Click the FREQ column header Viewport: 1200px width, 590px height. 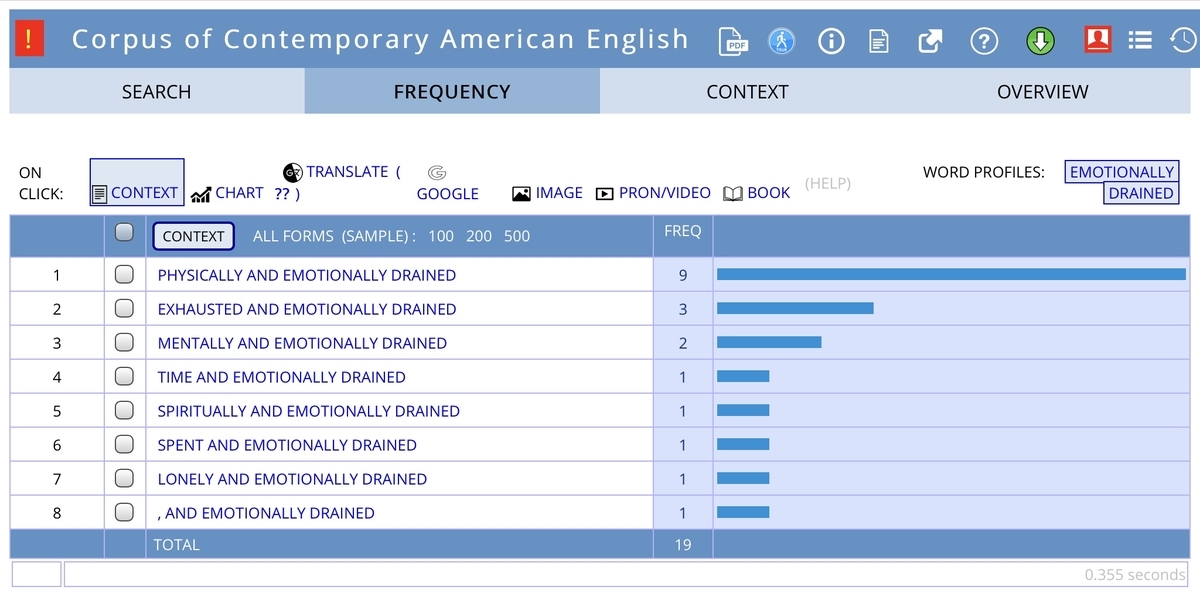click(x=683, y=231)
